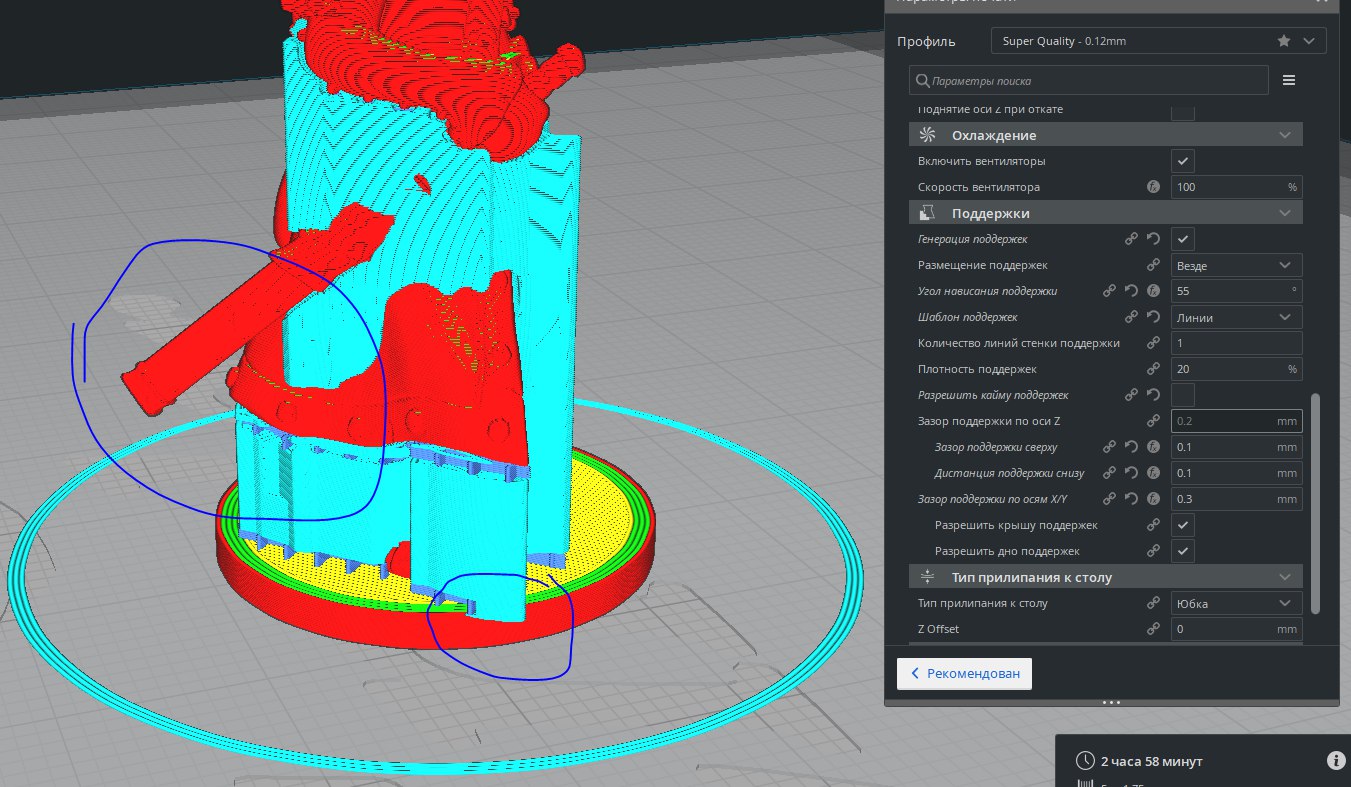Click the link icon for Разрешить дно поддержек
This screenshot has height=787, width=1351.
click(1153, 551)
